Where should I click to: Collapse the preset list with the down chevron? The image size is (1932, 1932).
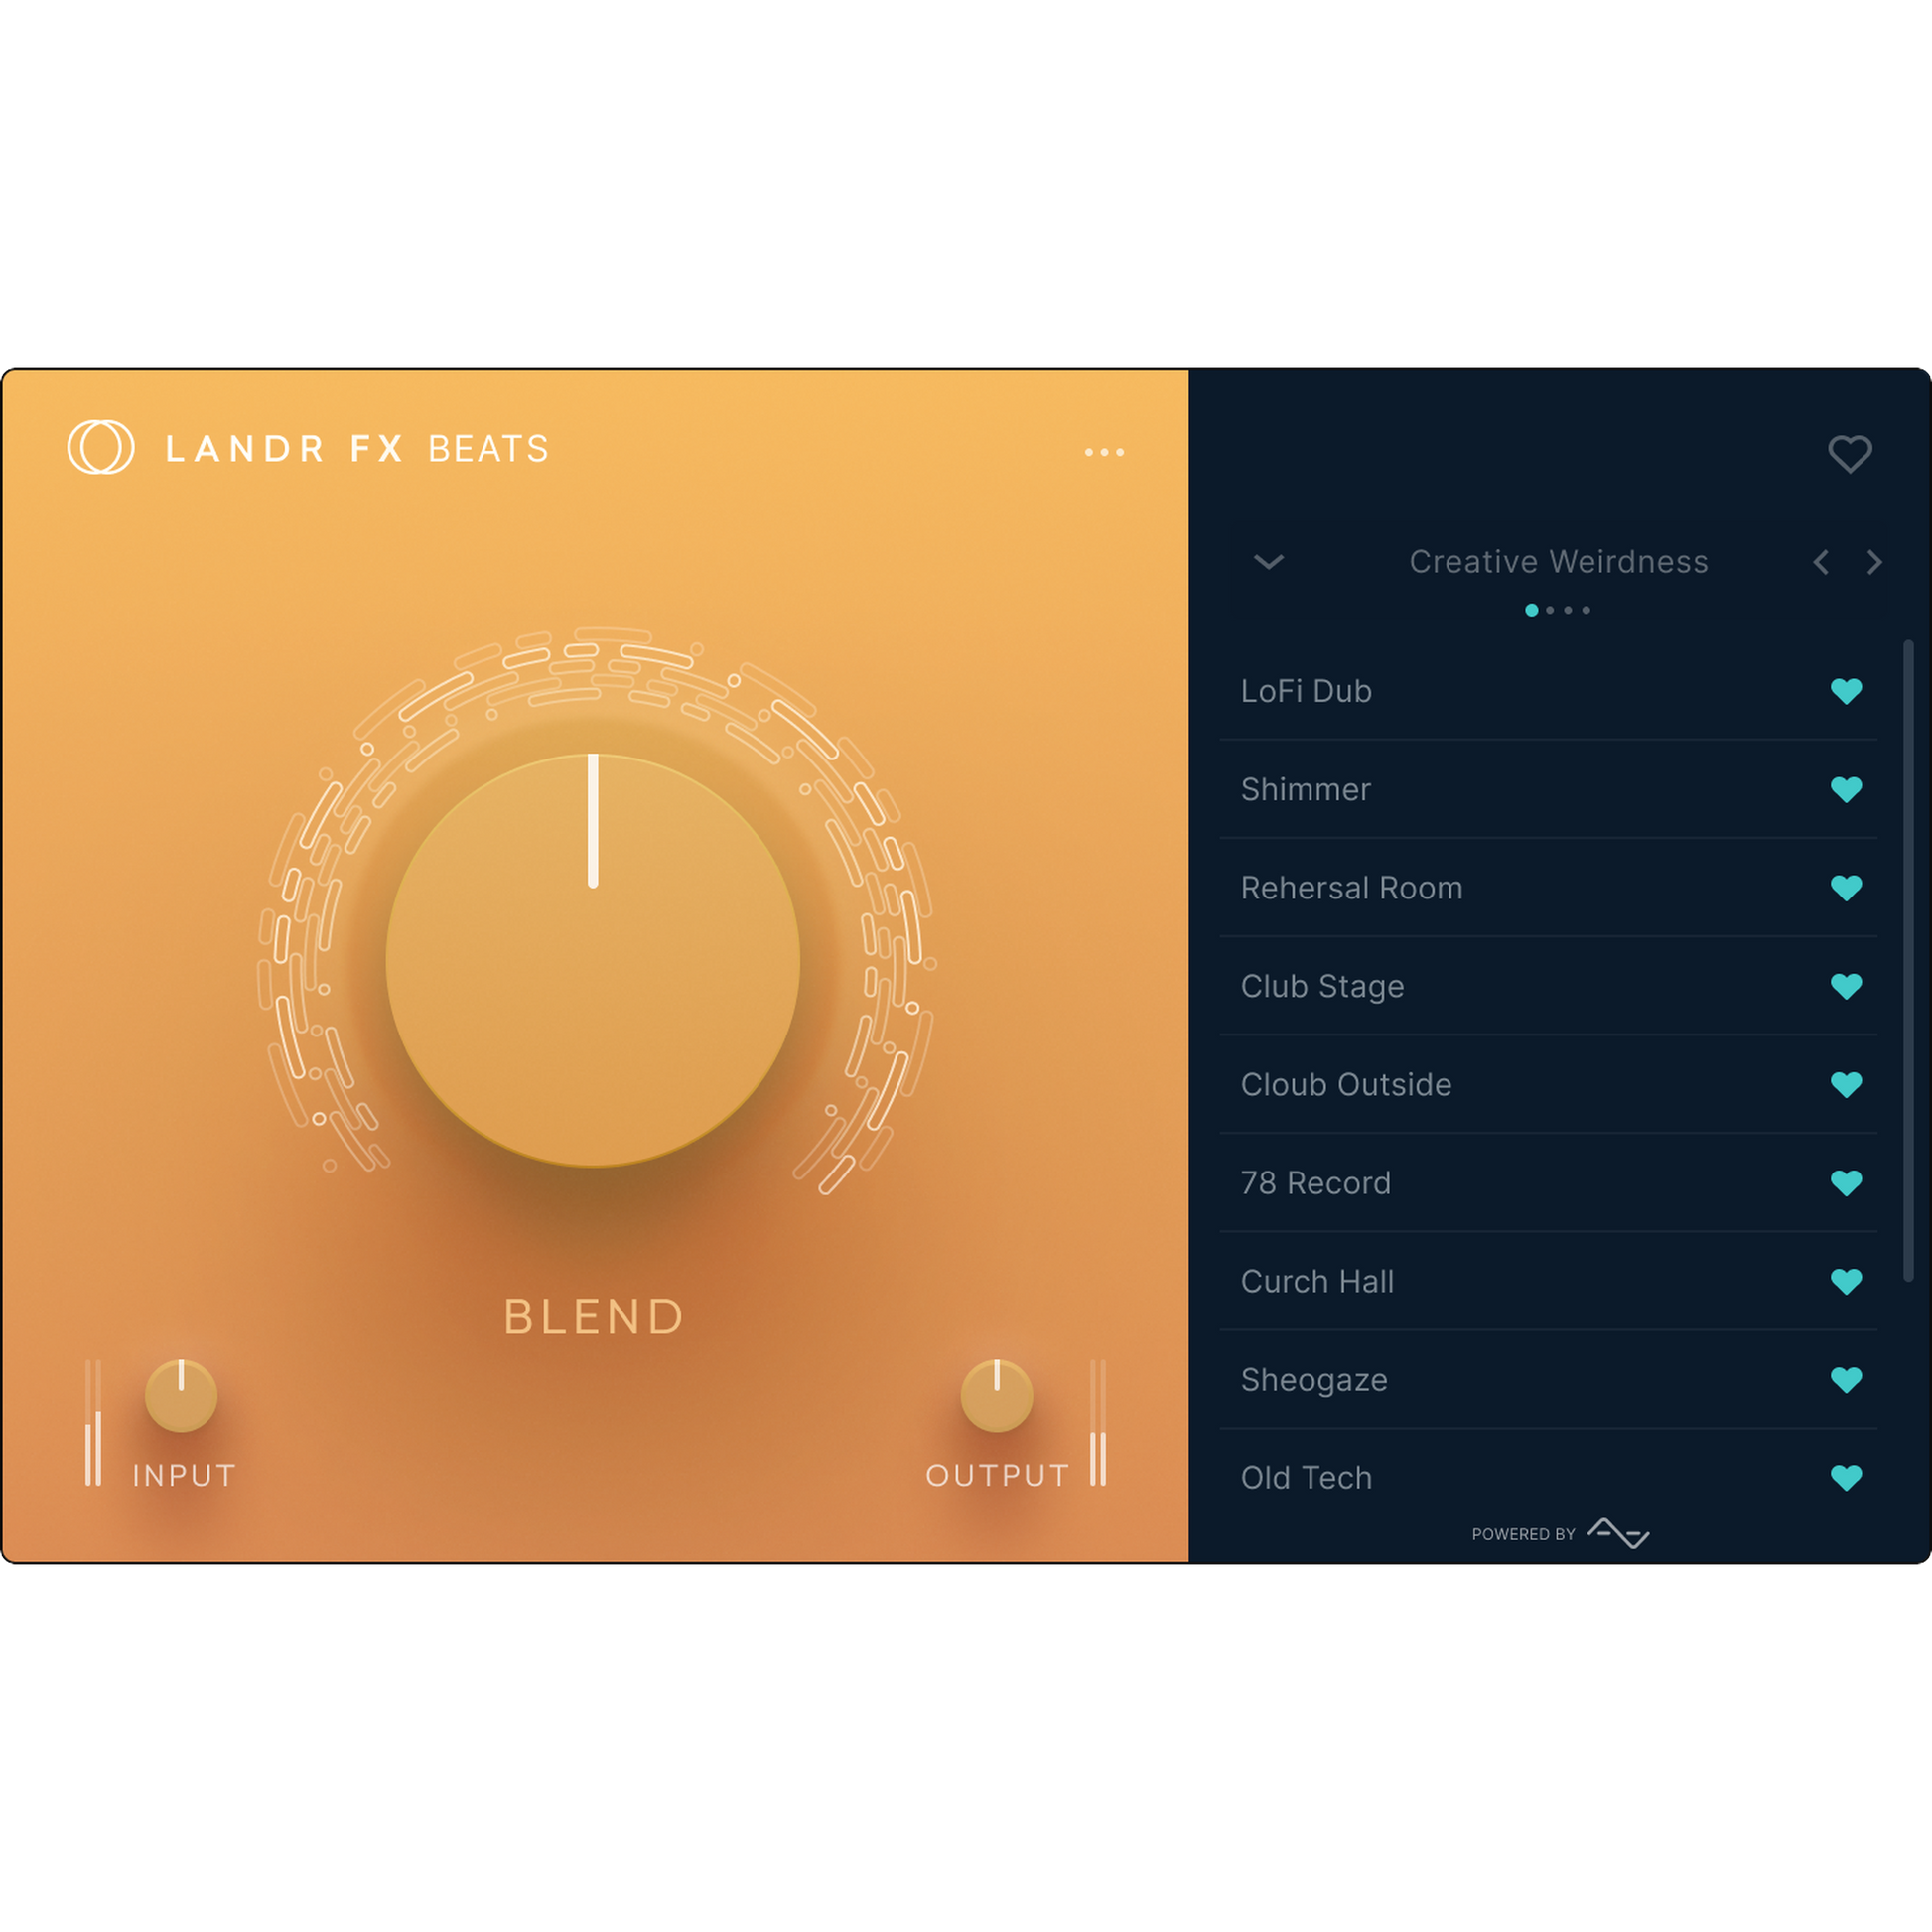1267,562
